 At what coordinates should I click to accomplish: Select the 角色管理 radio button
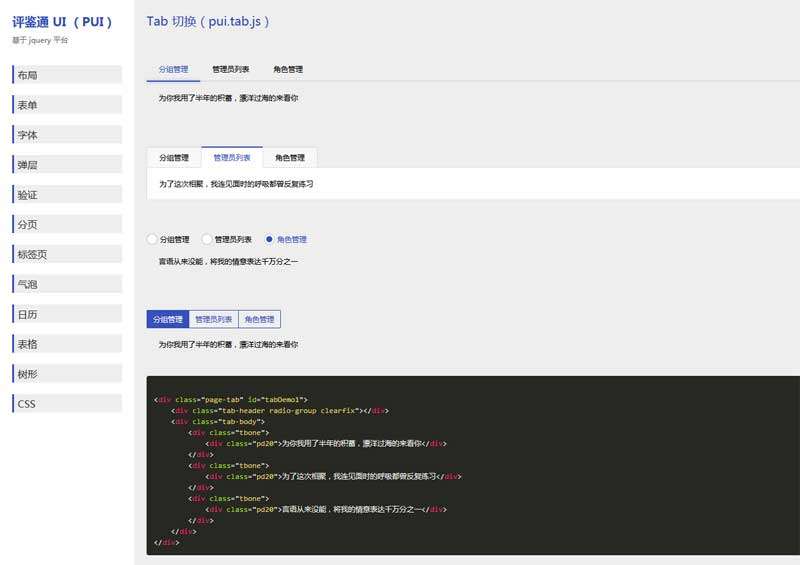[x=270, y=240]
